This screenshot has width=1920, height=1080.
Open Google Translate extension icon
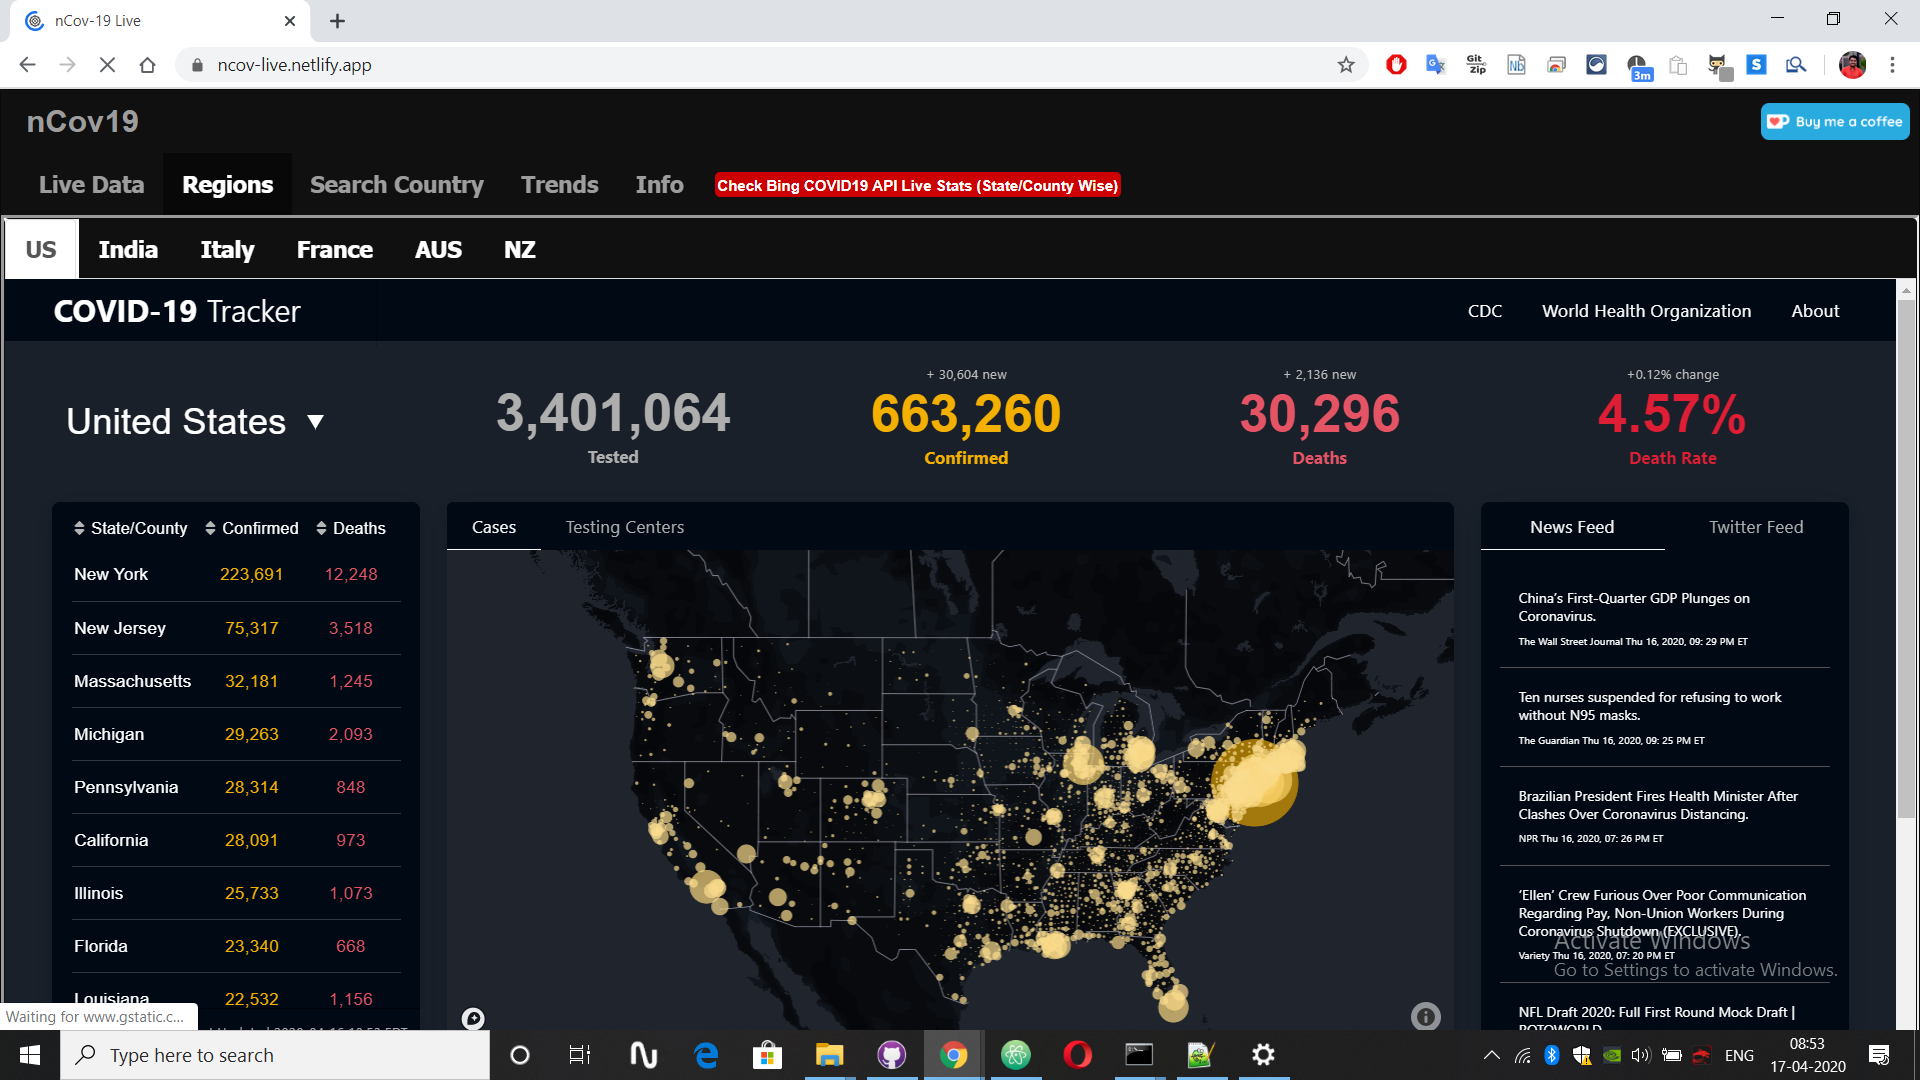[1436, 65]
